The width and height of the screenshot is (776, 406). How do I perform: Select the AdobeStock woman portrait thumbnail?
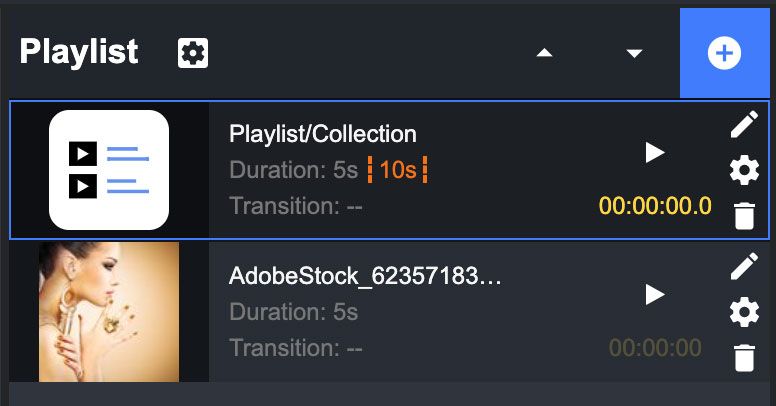[109, 311]
